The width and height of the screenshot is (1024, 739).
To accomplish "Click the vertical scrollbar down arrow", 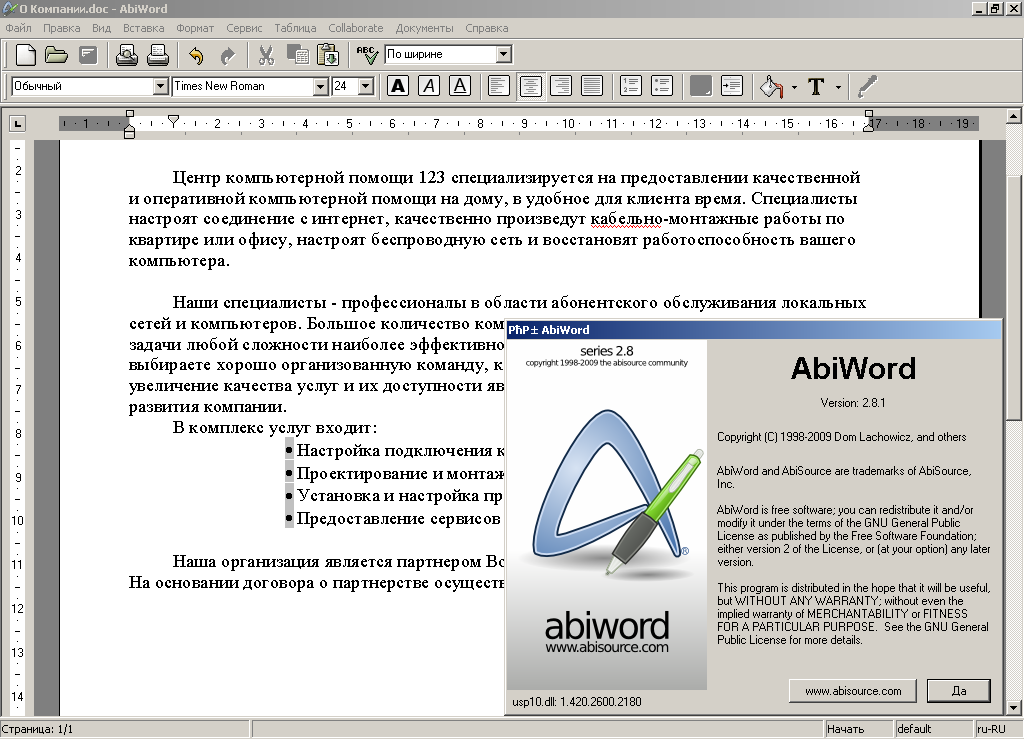I will pyautogui.click(x=1014, y=707).
